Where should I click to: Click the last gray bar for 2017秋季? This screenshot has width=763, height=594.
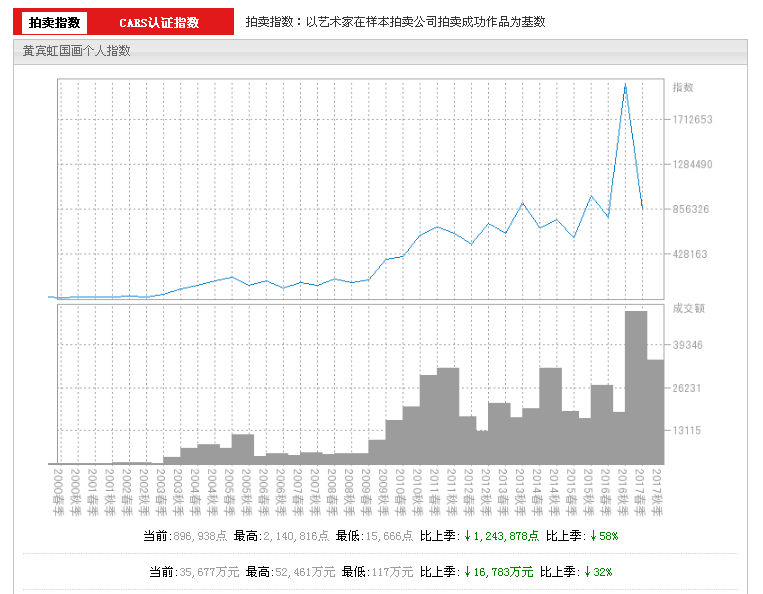[655, 410]
